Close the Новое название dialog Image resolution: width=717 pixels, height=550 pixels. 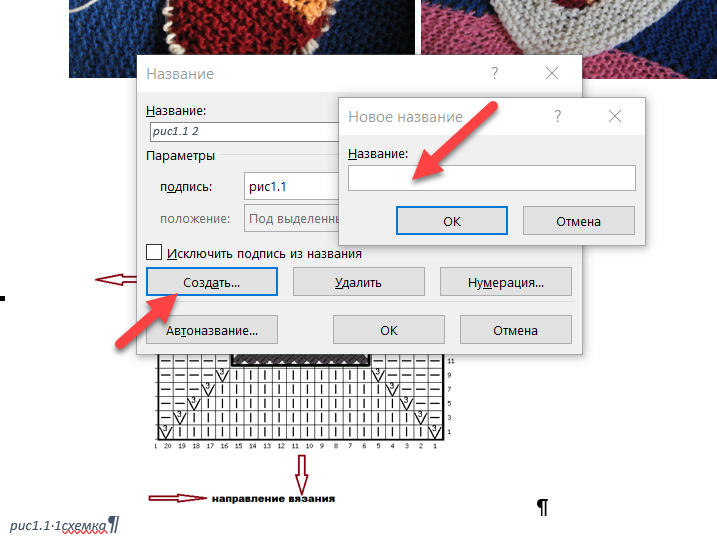pos(615,117)
